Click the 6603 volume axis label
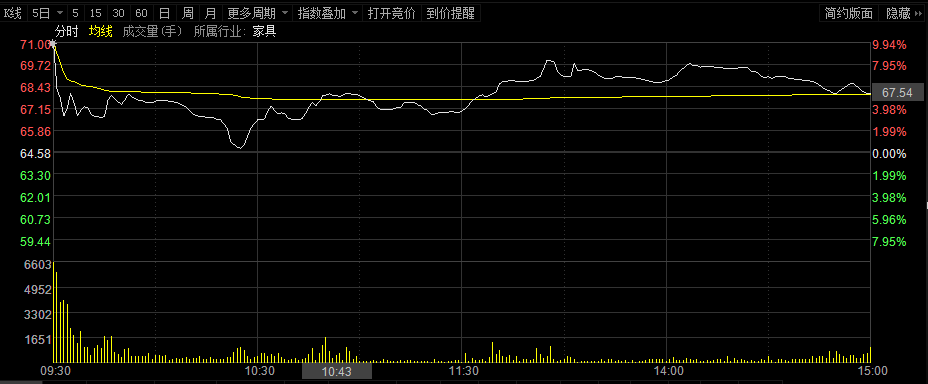 pos(38,265)
